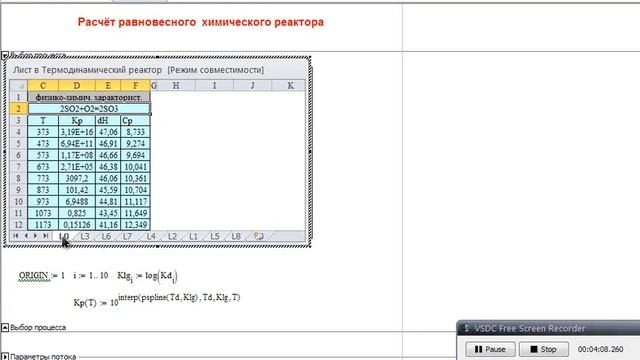
Task: Expand the Параметры потока area
Action: pyautogui.click(x=4, y=357)
